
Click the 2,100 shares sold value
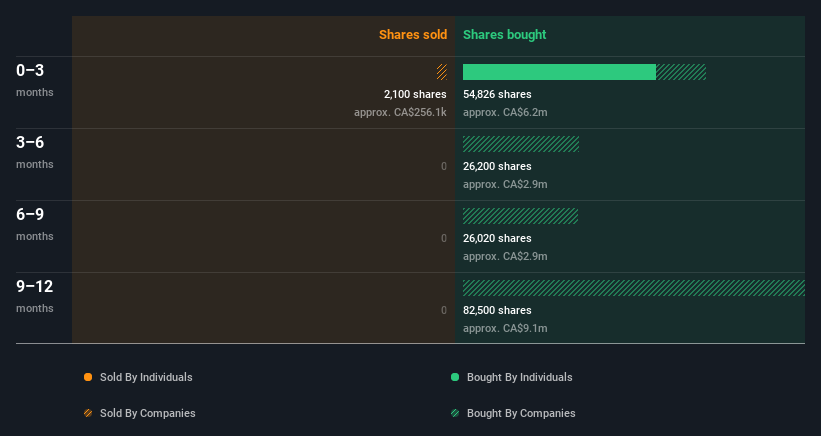(x=415, y=94)
